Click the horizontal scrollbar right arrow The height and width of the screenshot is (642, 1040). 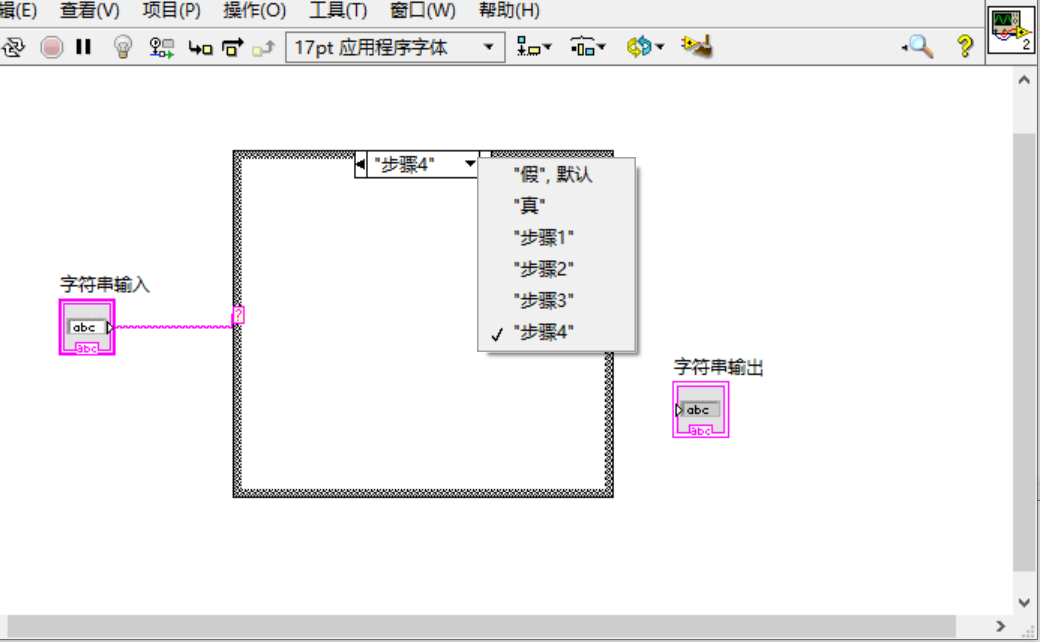coord(1001,626)
